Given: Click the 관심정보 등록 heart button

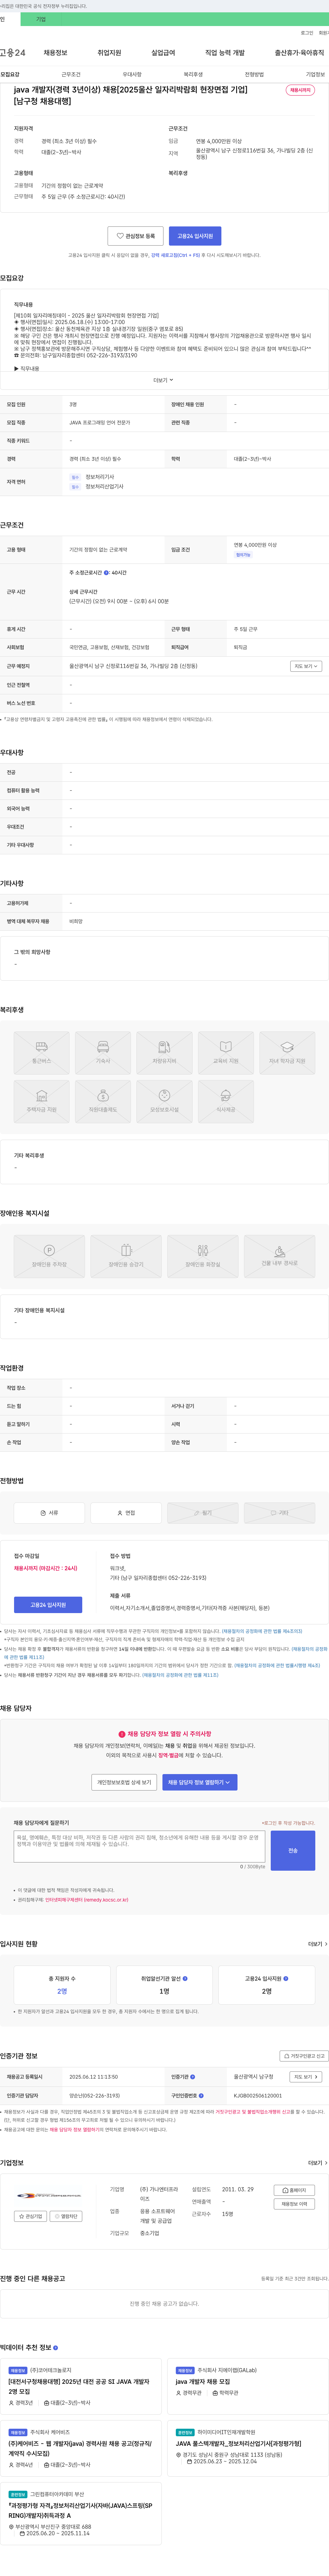Looking at the screenshot, I should click(x=136, y=236).
